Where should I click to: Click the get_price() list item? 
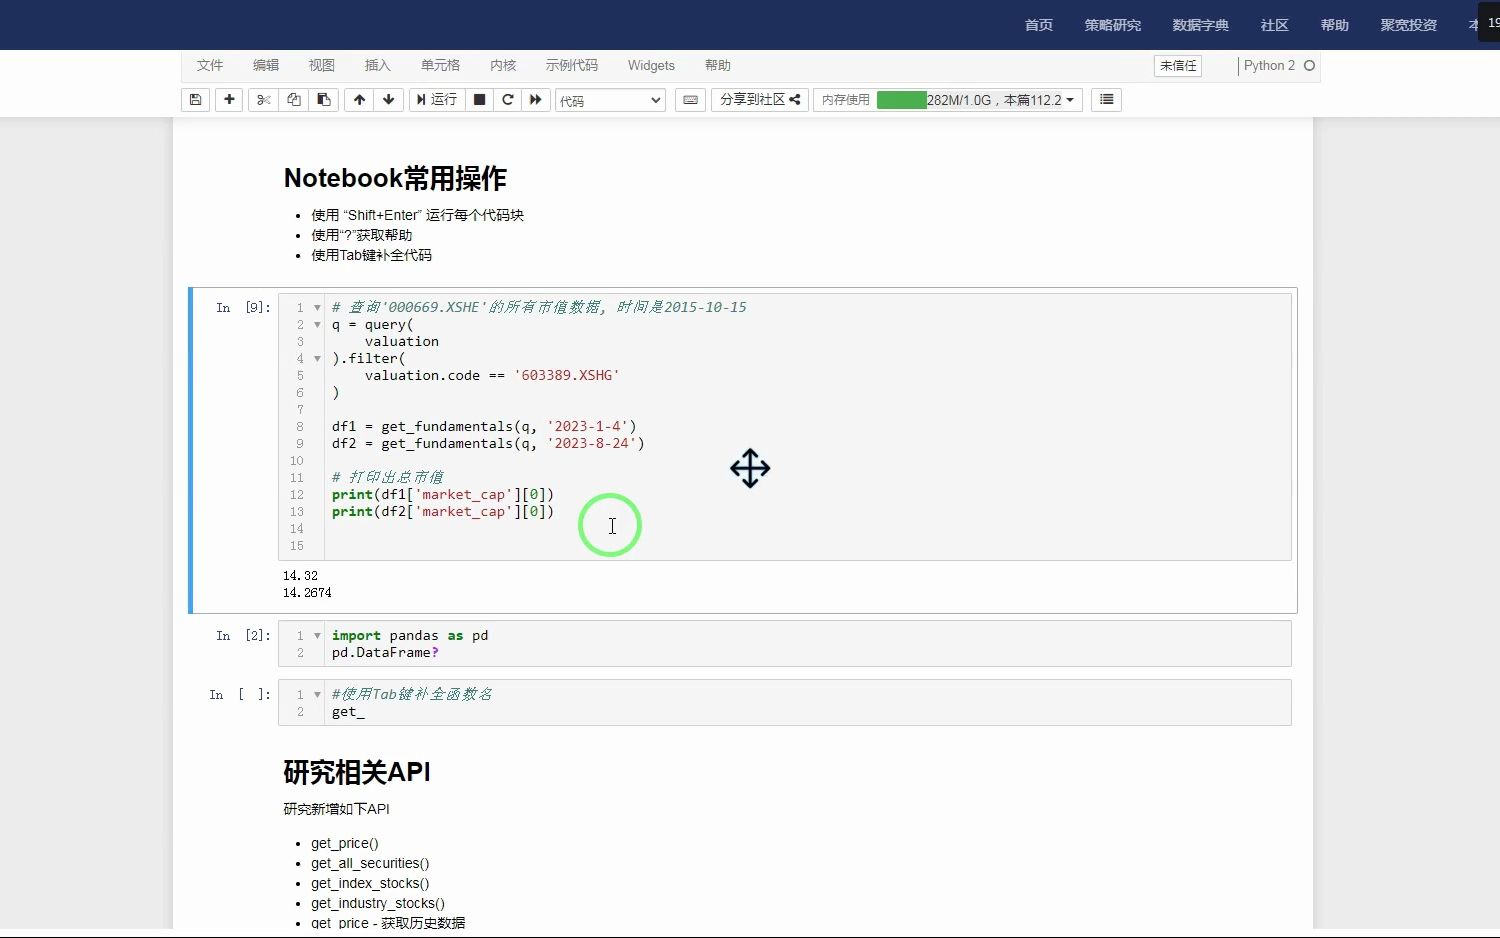[345, 843]
